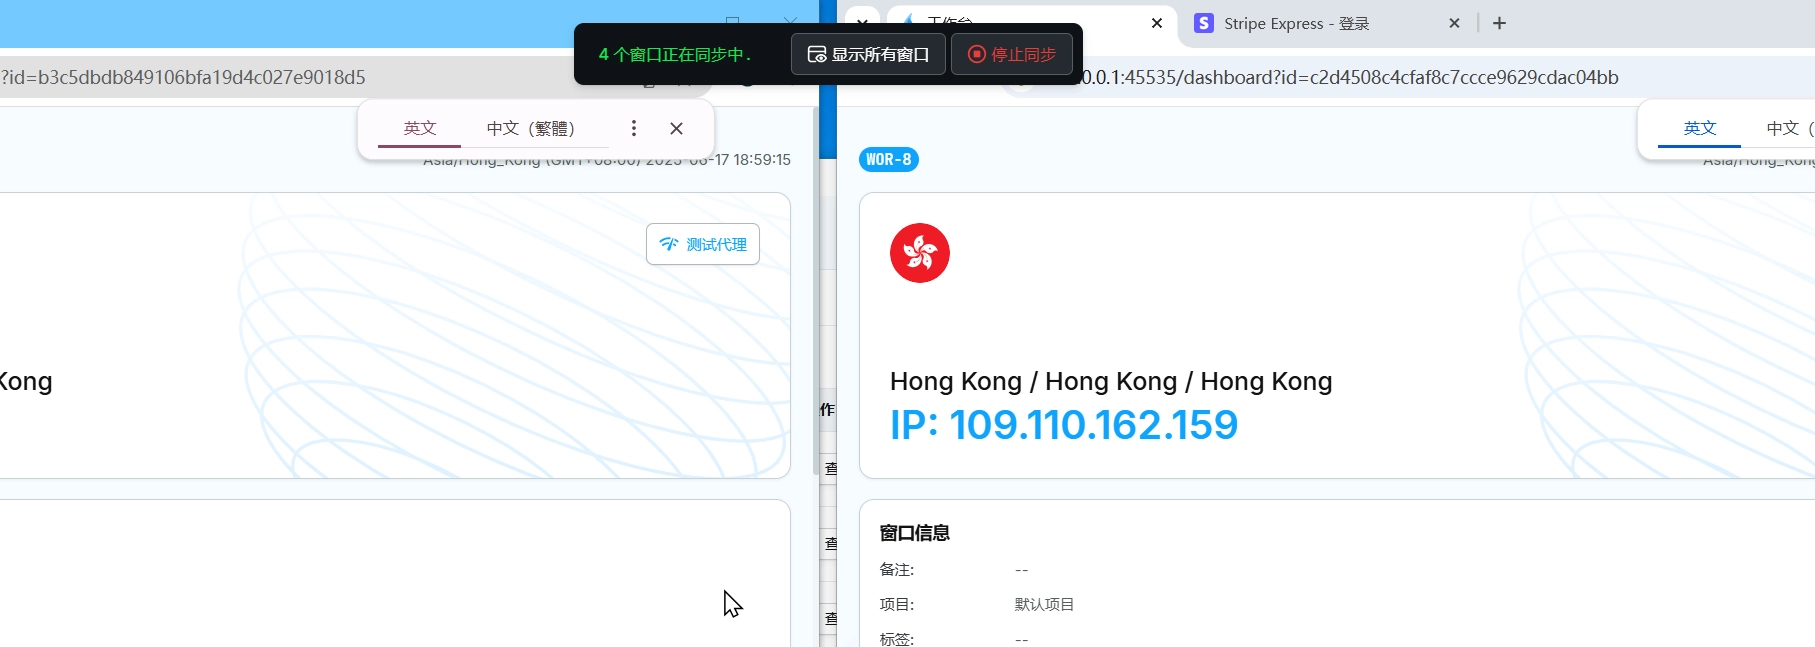The height and width of the screenshot is (647, 1815).
Task: Click the Hong Kong flag icon
Action: (919, 253)
